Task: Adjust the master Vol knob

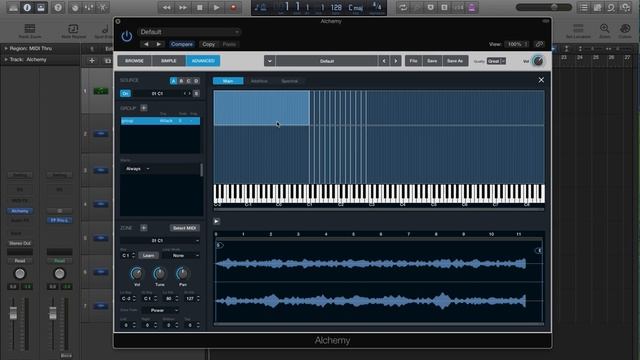Action: pyautogui.click(x=538, y=61)
